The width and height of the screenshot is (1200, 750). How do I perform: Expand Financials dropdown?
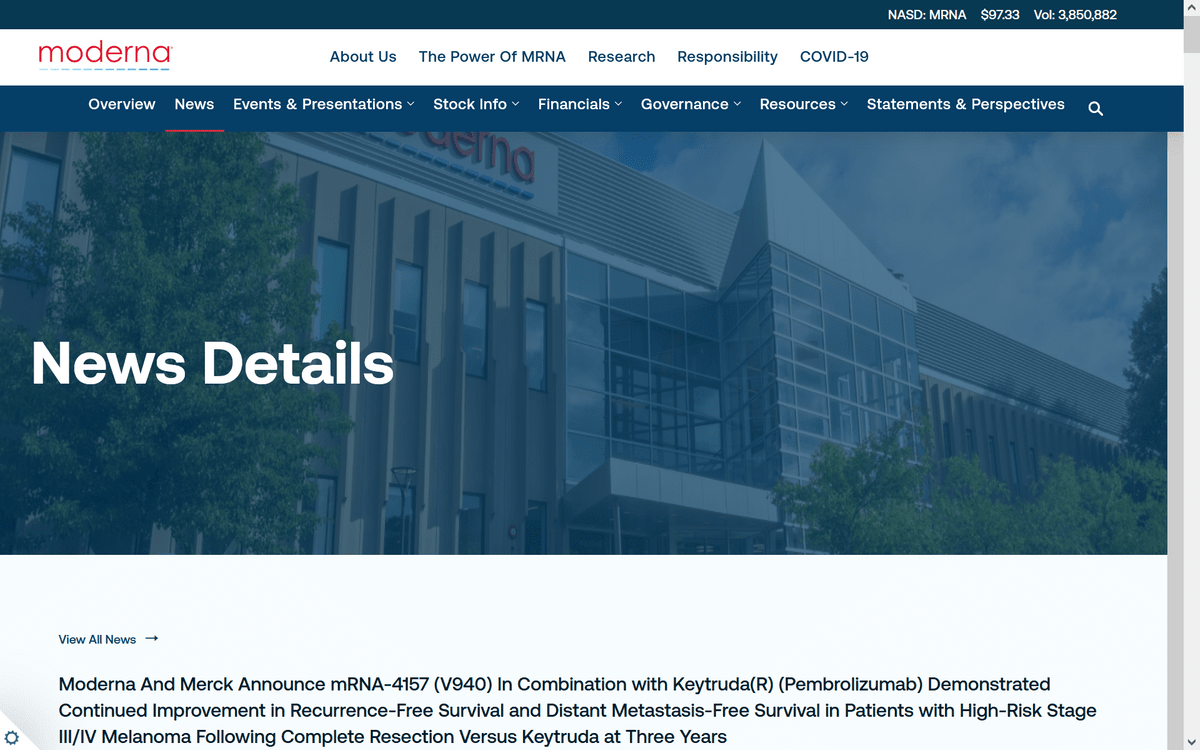coord(580,104)
